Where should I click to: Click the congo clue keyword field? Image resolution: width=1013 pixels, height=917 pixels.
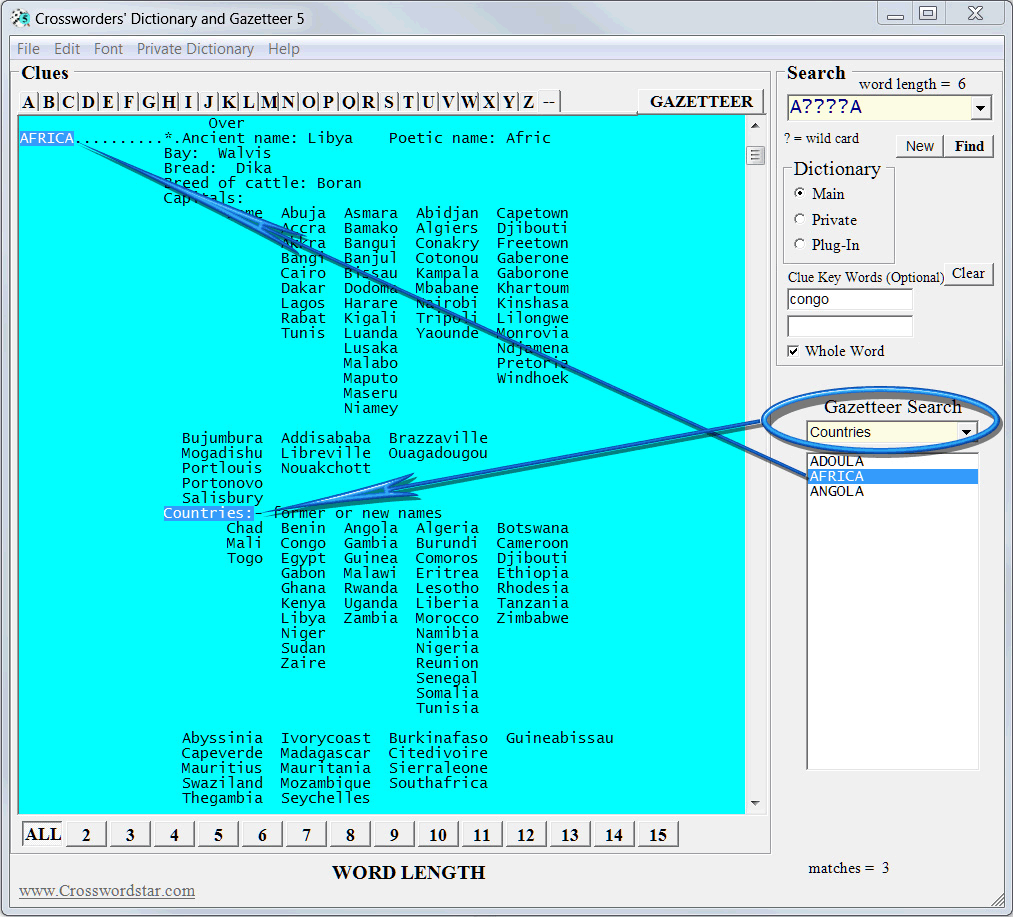[x=849, y=299]
